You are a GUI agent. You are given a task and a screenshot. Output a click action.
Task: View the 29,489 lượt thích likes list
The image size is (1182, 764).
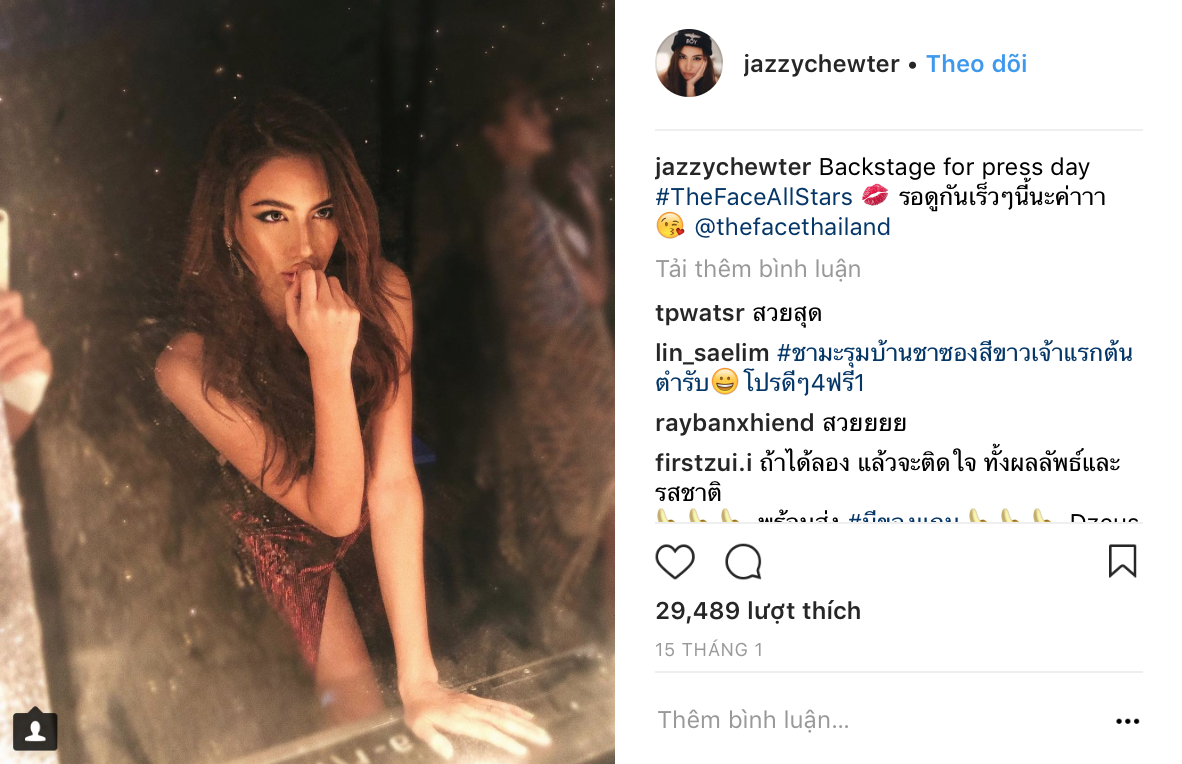pyautogui.click(x=758, y=611)
